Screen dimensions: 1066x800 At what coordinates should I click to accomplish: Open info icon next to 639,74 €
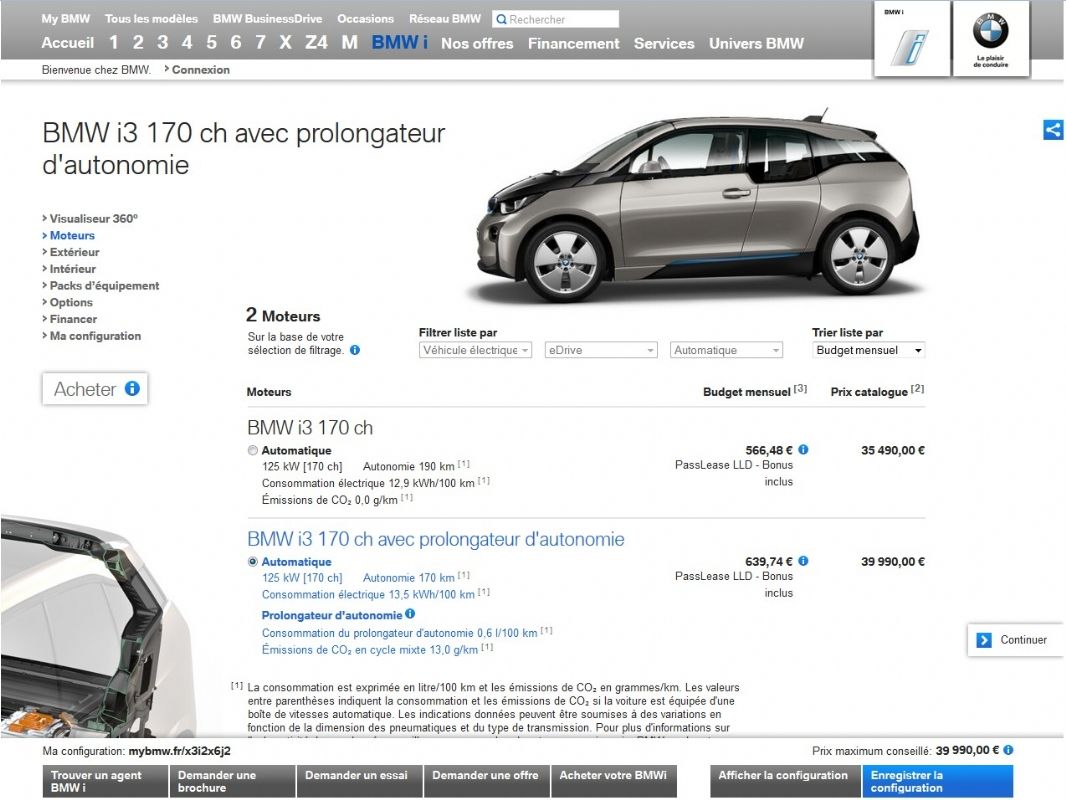pyautogui.click(x=804, y=561)
